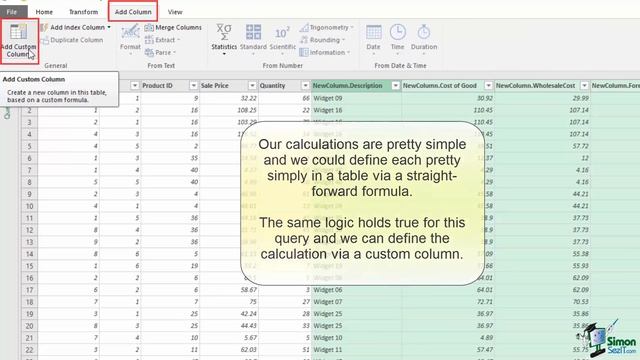
Task: Open the Standard number operations
Action: click(253, 39)
